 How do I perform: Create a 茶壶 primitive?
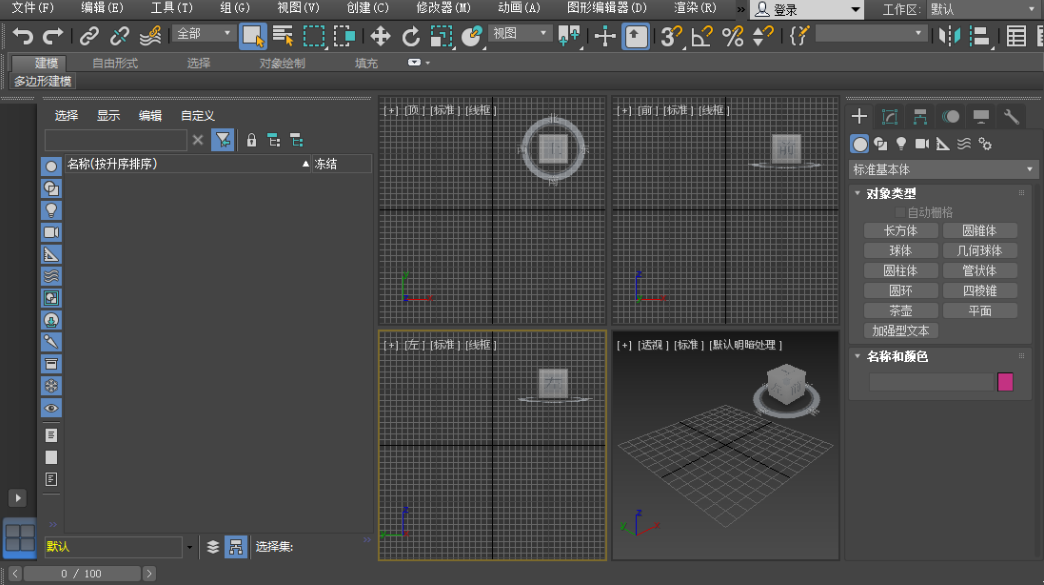pyautogui.click(x=900, y=311)
